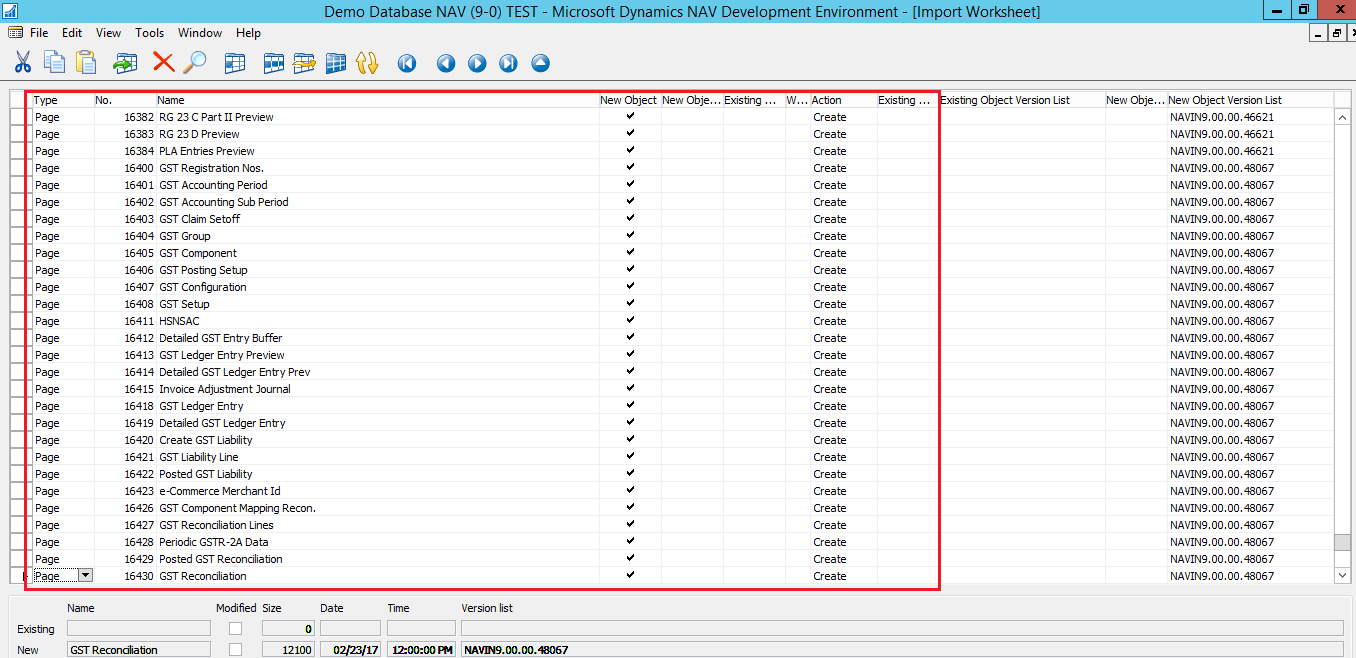Click the round blue up-arrow toolbar icon
The height and width of the screenshot is (658, 1356).
click(x=540, y=63)
